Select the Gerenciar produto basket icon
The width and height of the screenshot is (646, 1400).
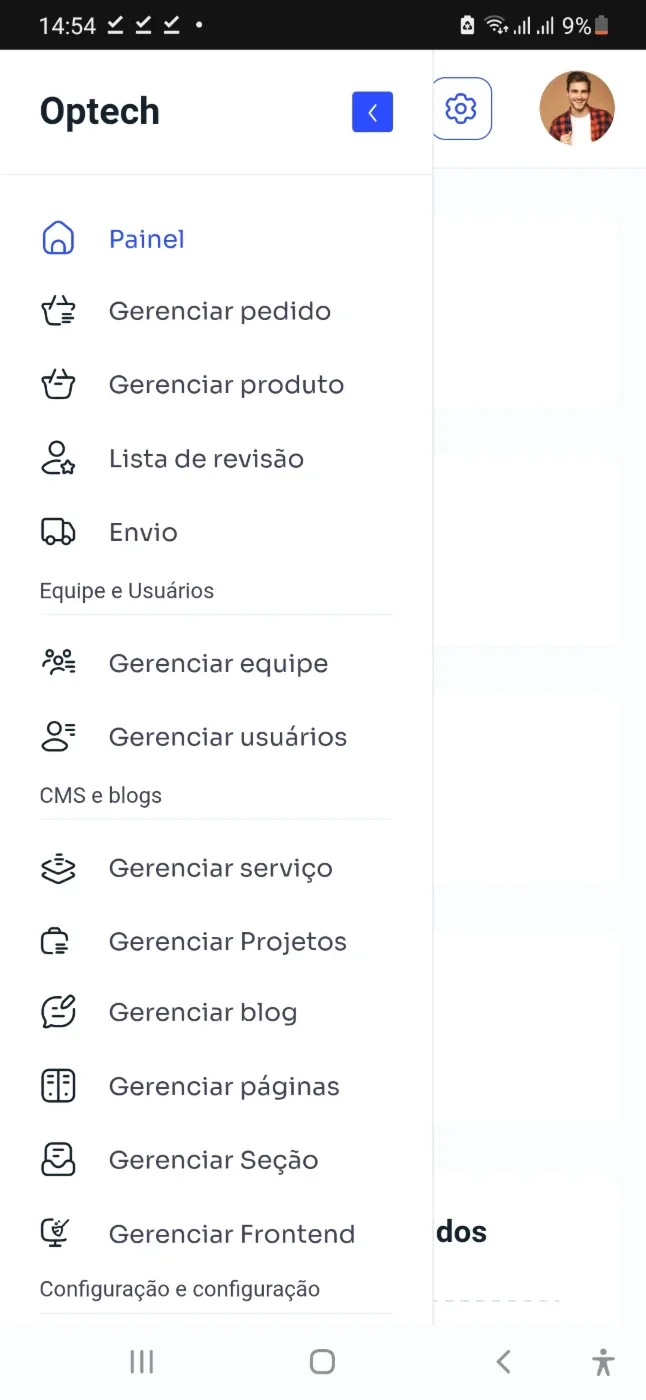click(58, 385)
